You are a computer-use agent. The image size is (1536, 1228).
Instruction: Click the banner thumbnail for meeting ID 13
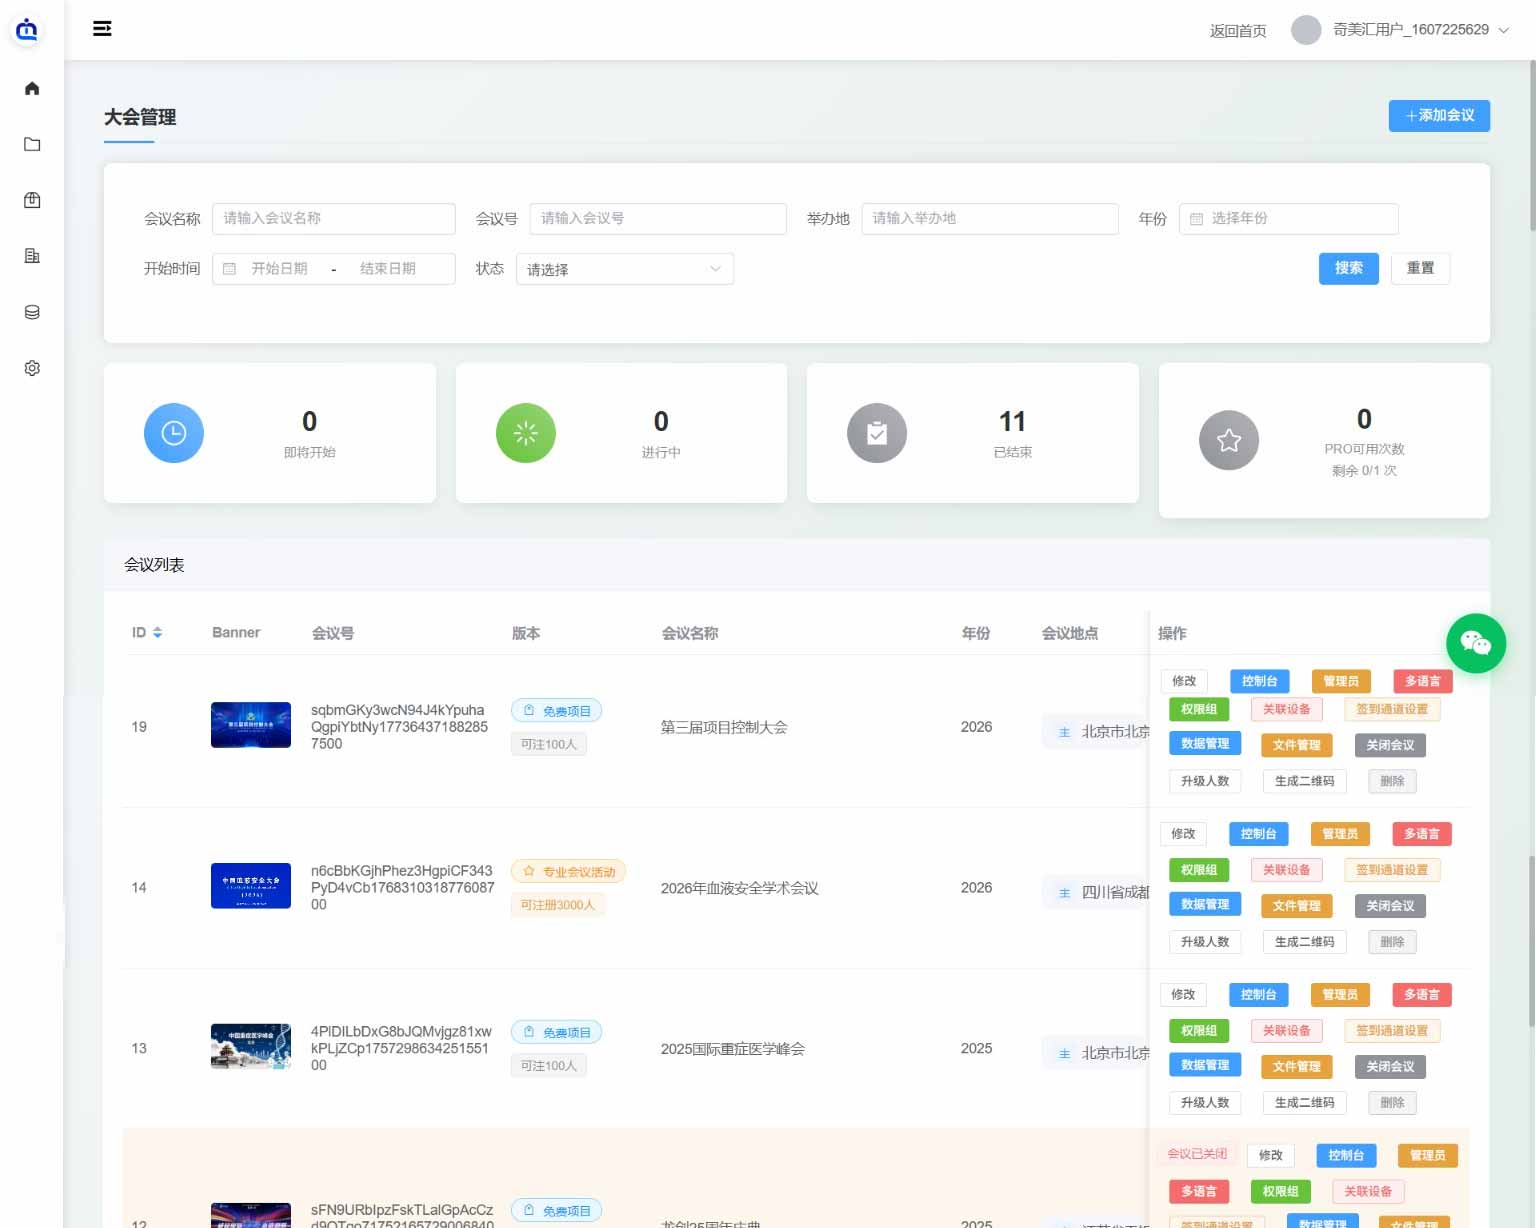(x=251, y=1046)
